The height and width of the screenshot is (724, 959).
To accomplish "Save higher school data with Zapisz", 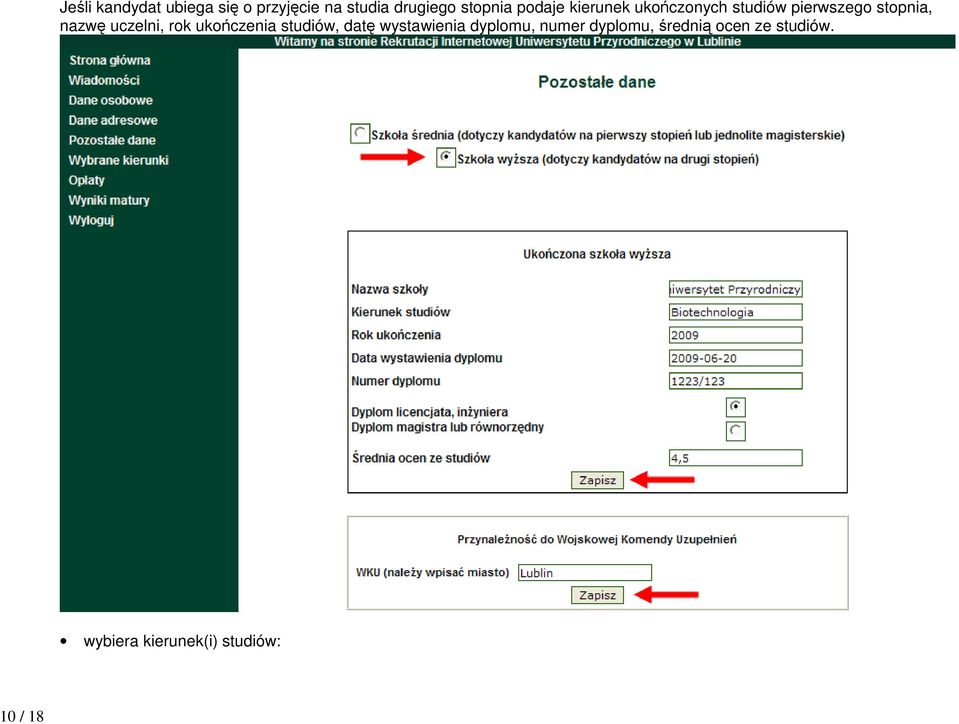I will (598, 480).
